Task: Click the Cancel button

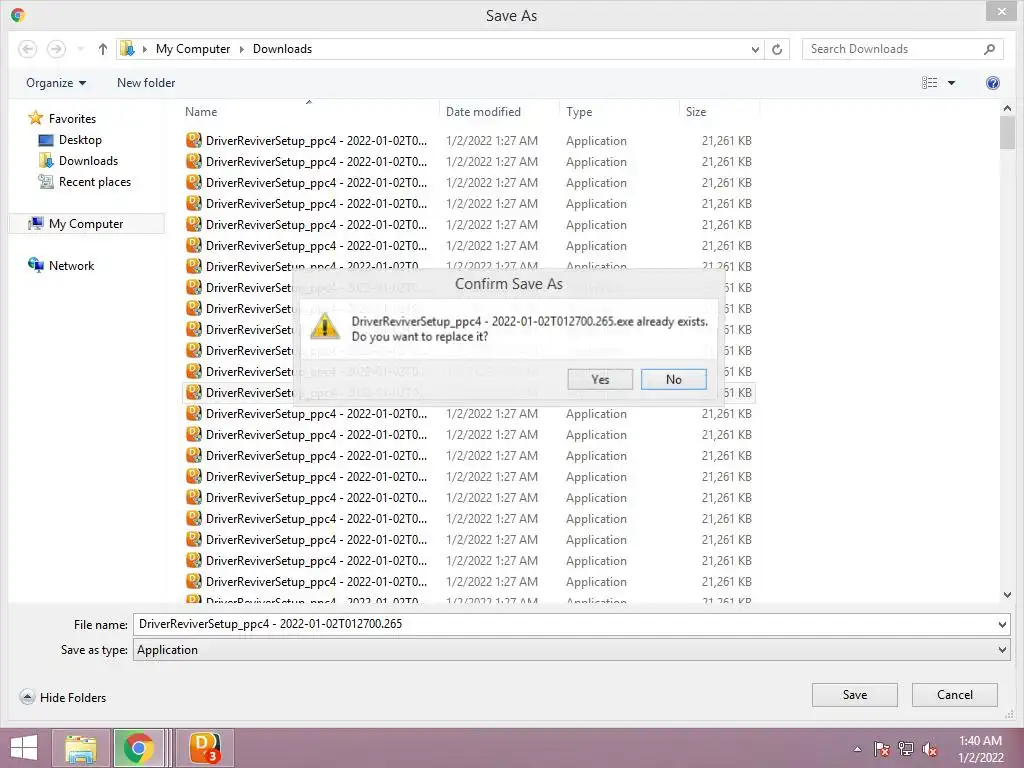Action: click(954, 695)
